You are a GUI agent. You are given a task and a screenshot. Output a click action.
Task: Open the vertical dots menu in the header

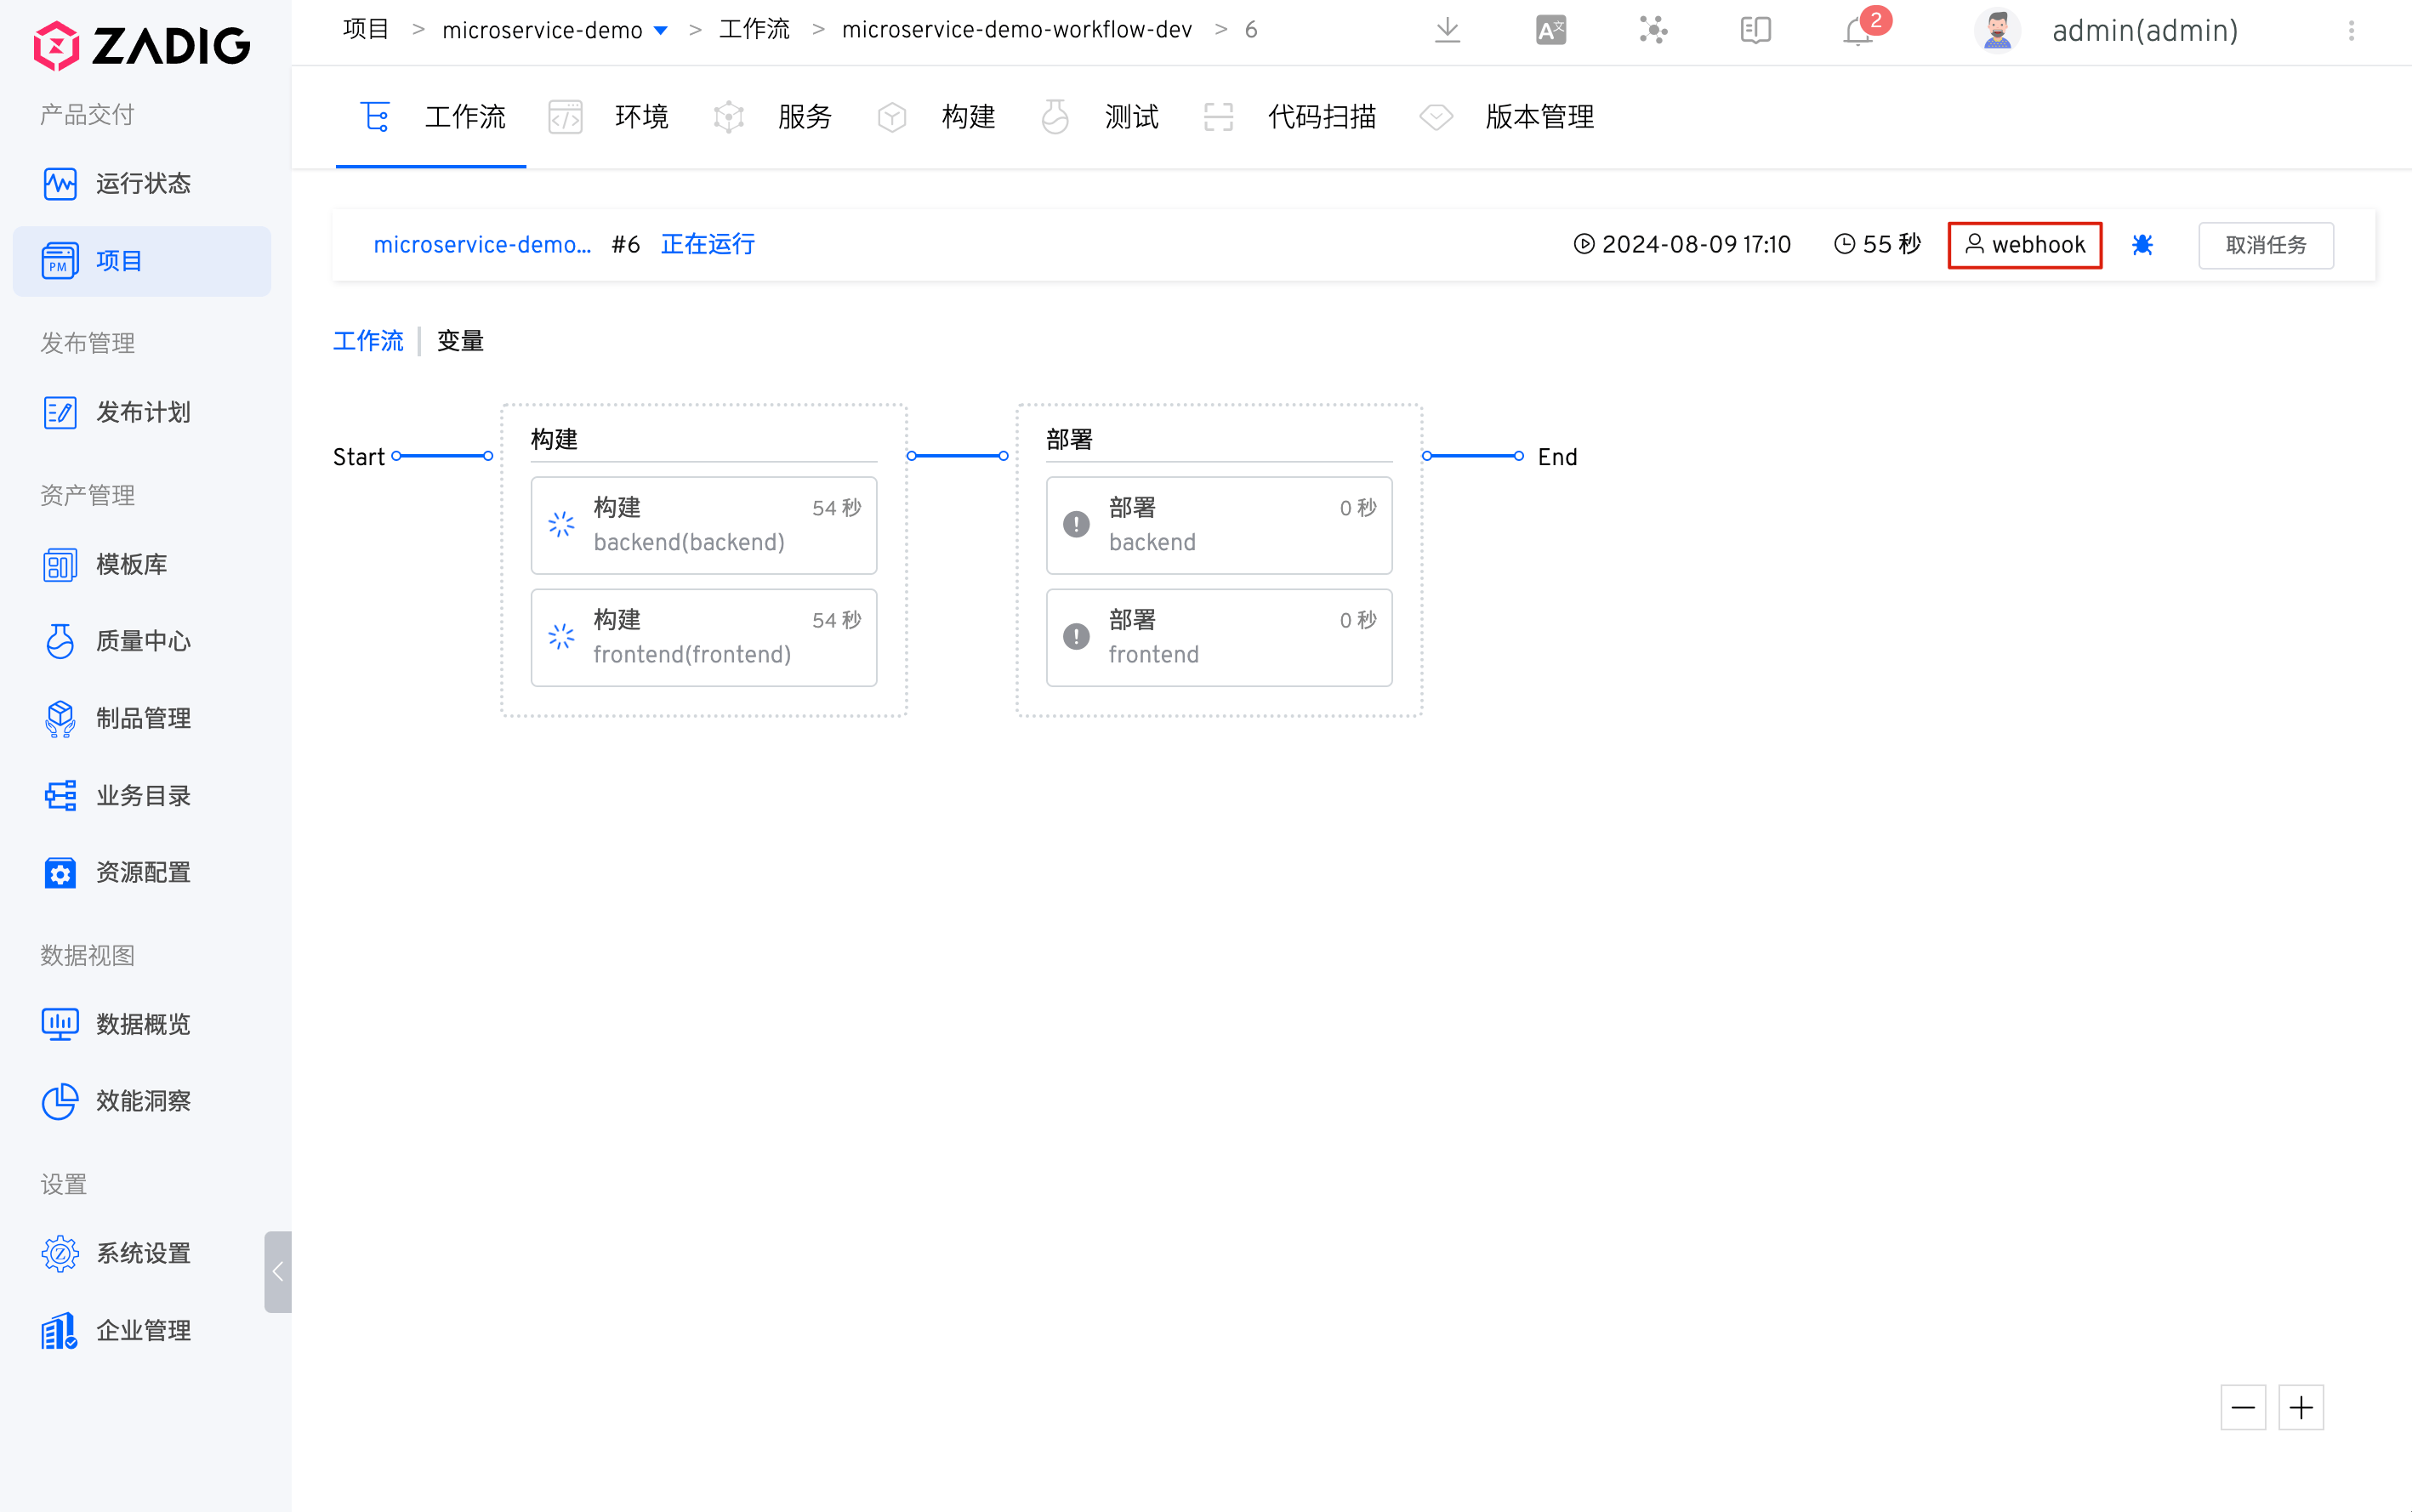[2351, 31]
